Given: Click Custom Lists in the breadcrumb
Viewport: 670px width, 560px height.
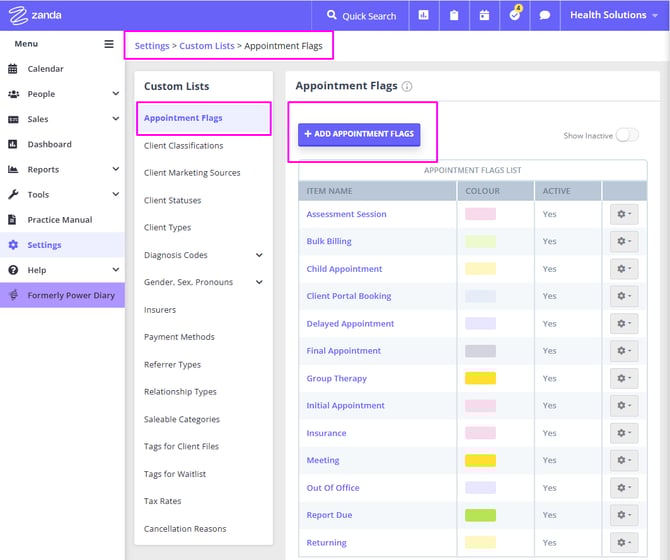Looking at the screenshot, I should (x=207, y=46).
